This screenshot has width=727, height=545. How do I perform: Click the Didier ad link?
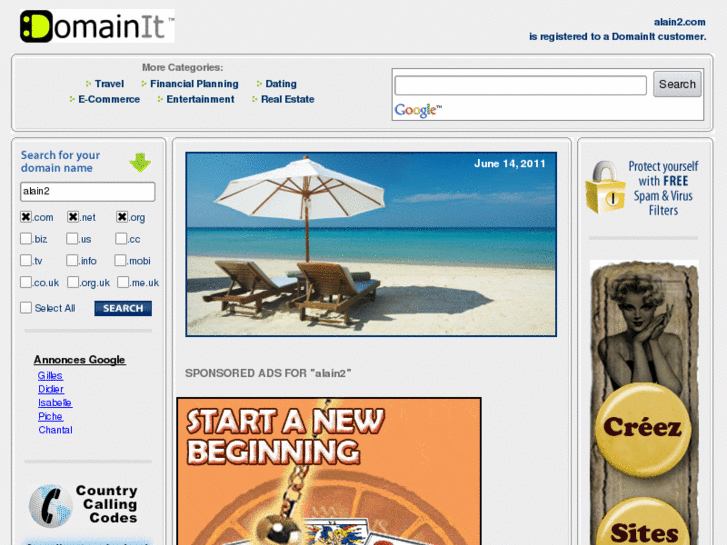(51, 389)
